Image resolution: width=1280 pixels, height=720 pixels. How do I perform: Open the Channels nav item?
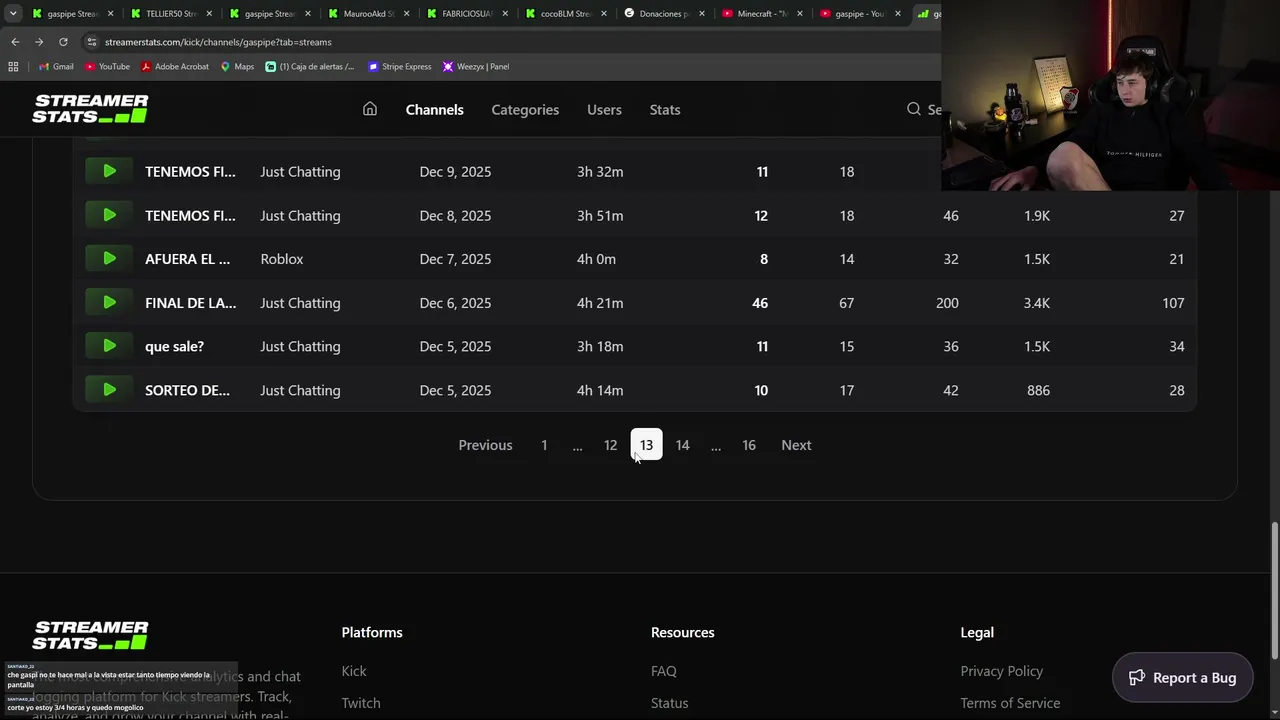(435, 109)
